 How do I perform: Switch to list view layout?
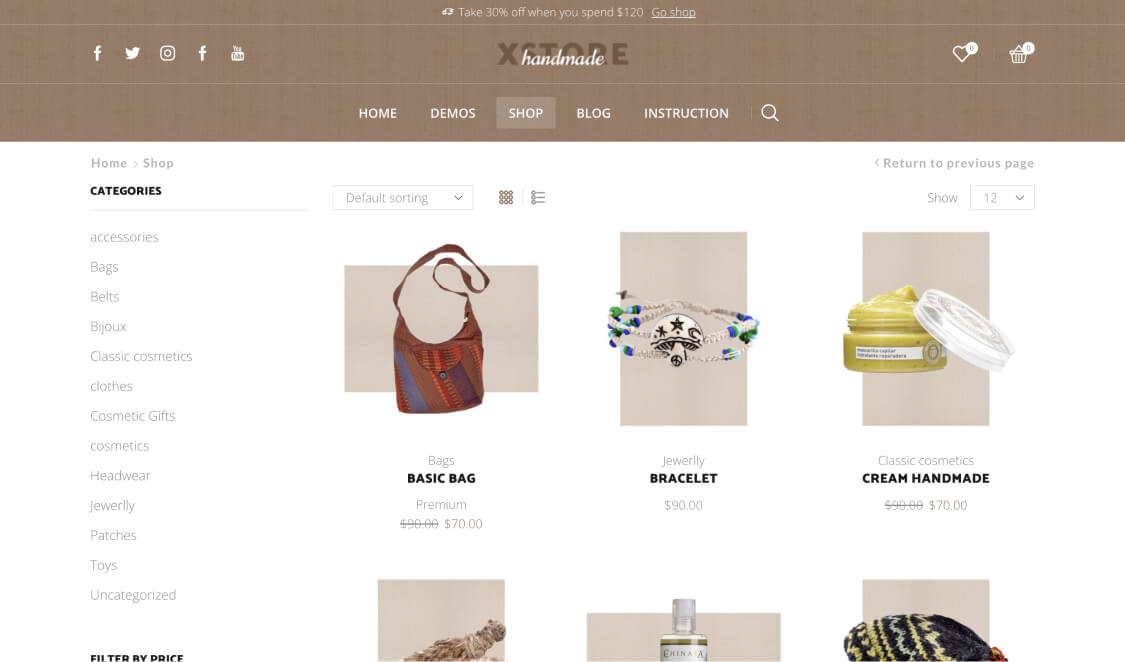(538, 198)
